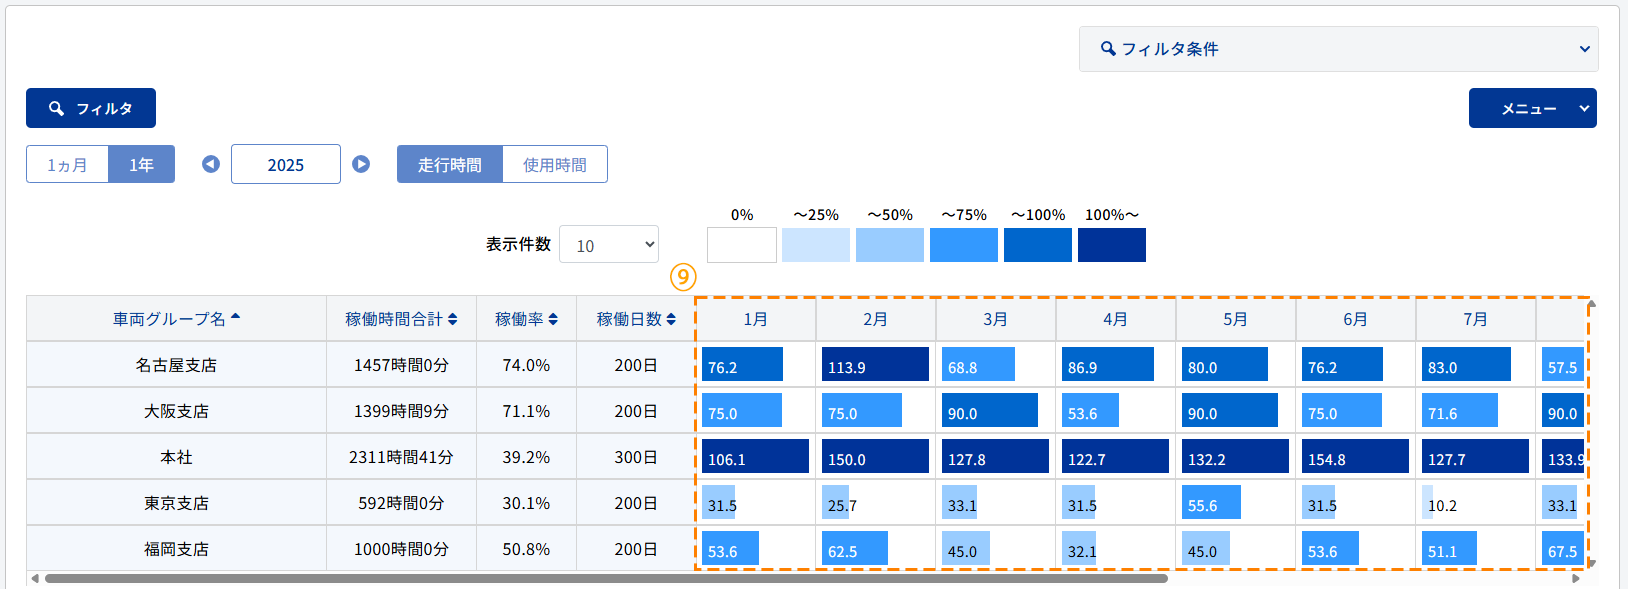This screenshot has height=589, width=1628.
Task: Open the 表示件数 dropdown
Action: 608,245
